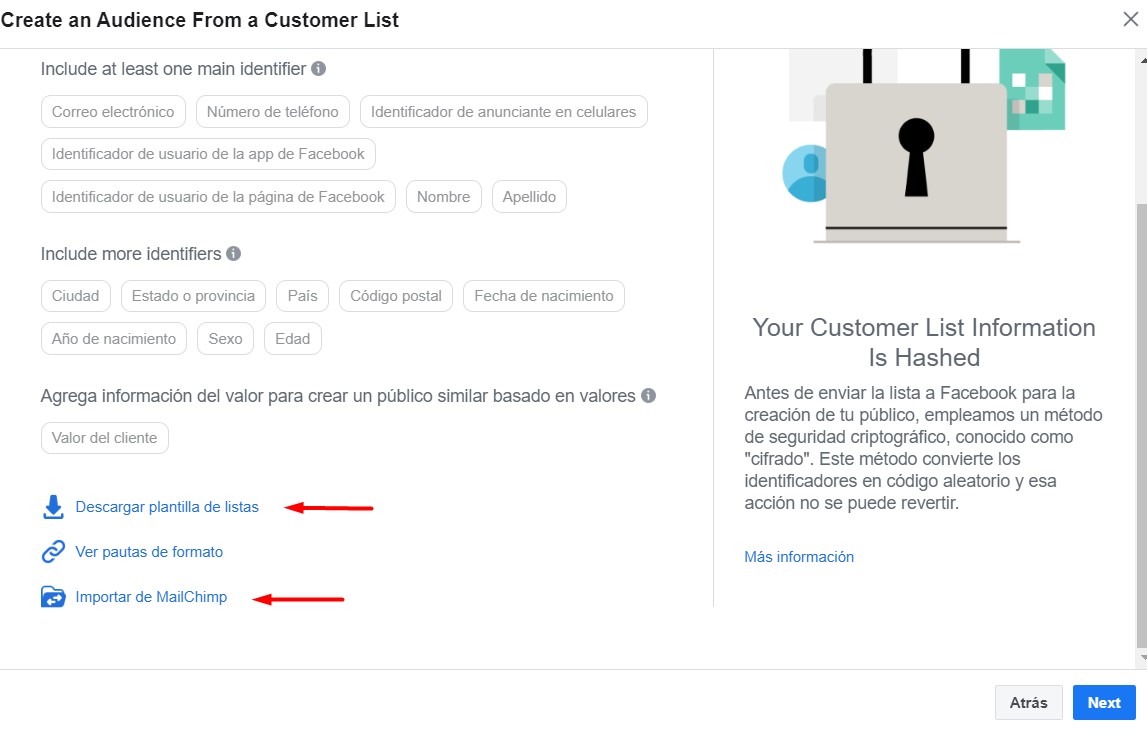1147x734 pixels.
Task: Click info icon beside main identifier heading
Action: pos(318,69)
